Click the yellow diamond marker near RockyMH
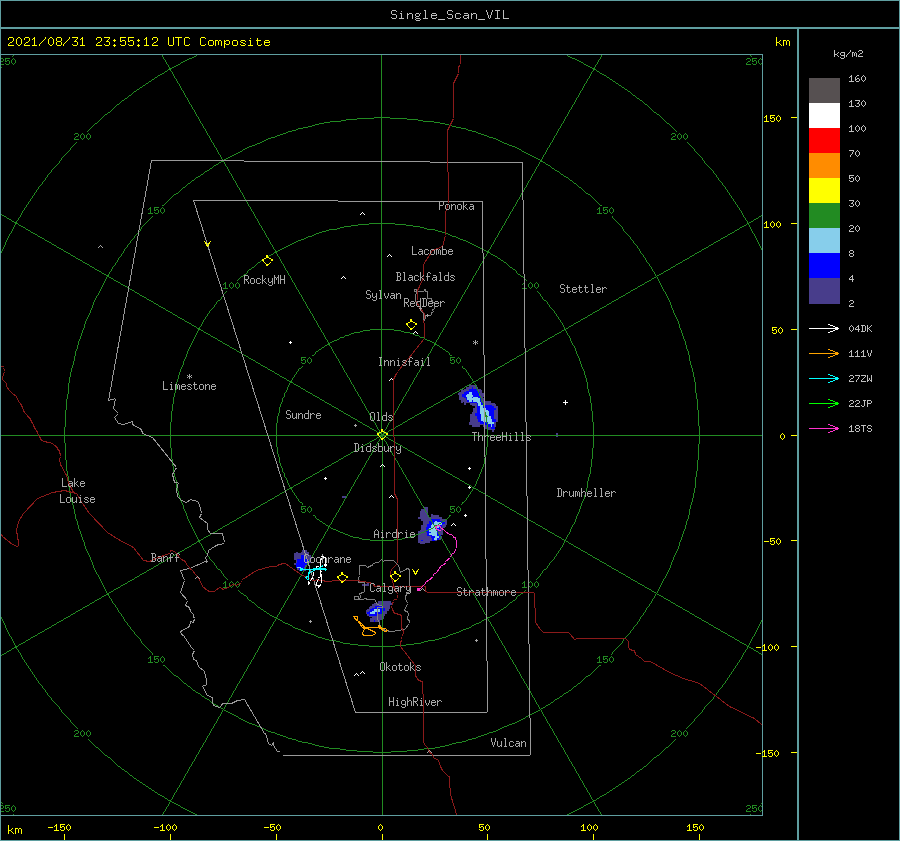 point(267,261)
